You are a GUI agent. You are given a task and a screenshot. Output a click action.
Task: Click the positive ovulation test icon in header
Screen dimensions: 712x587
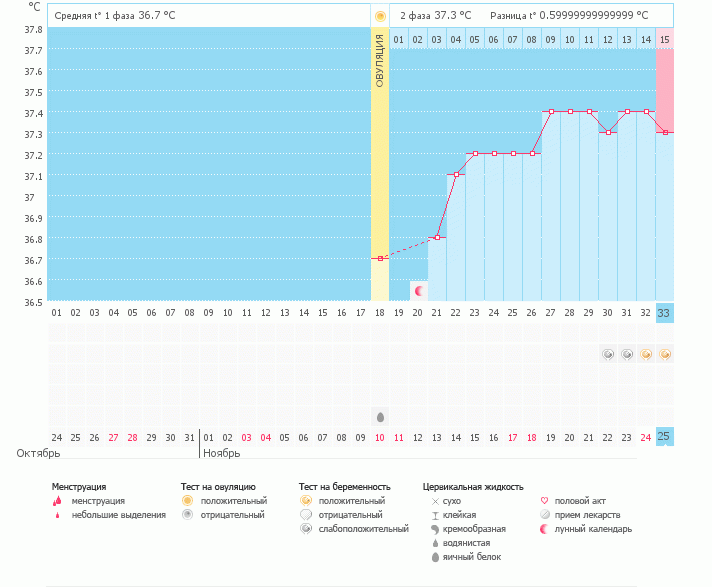[380, 16]
